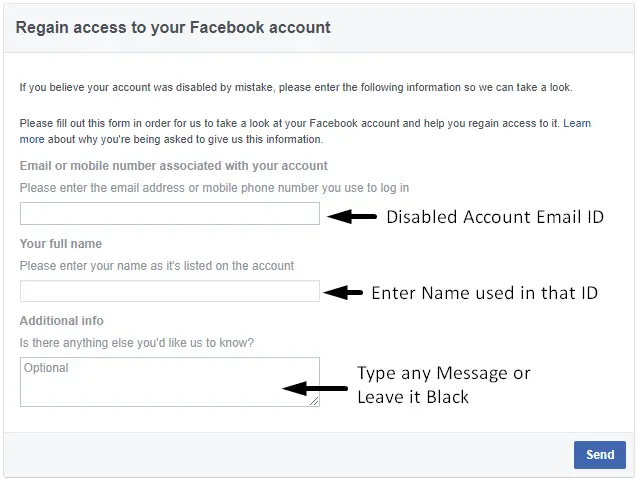This screenshot has height=479, width=638.
Task: Click the Your full name label
Action: [x=61, y=244]
